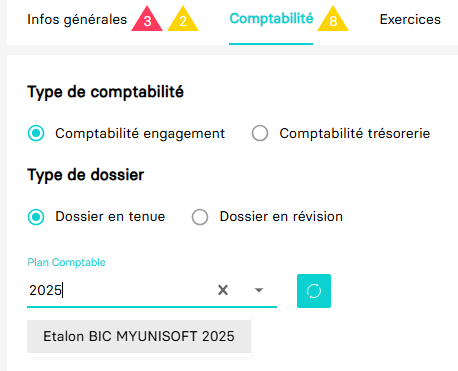This screenshot has height=371, width=458.
Task: Clear the Plan Comptable field with X
Action: pyautogui.click(x=223, y=290)
